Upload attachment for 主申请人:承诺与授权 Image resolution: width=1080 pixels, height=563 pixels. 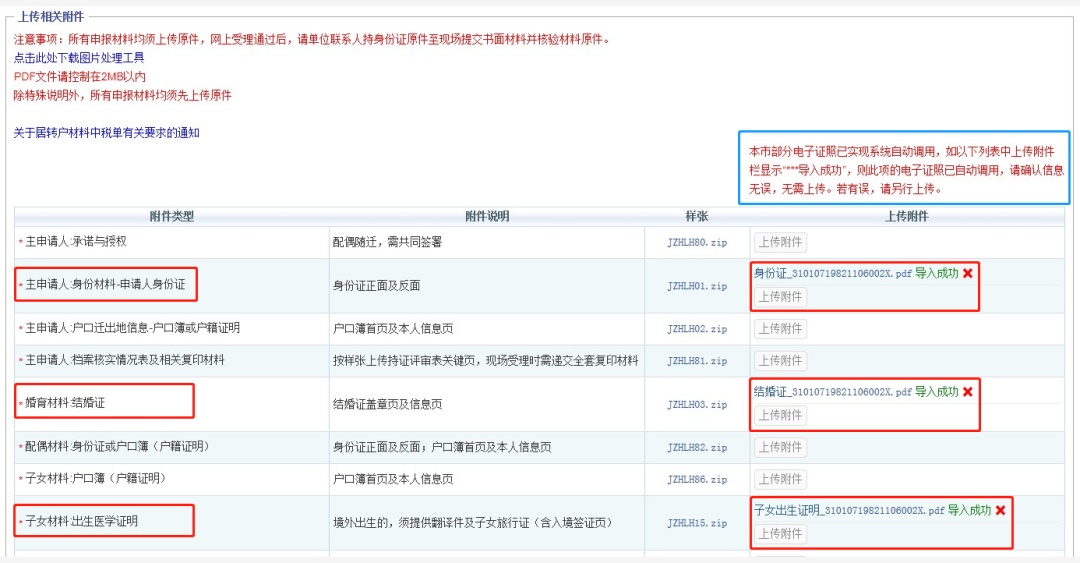(780, 243)
